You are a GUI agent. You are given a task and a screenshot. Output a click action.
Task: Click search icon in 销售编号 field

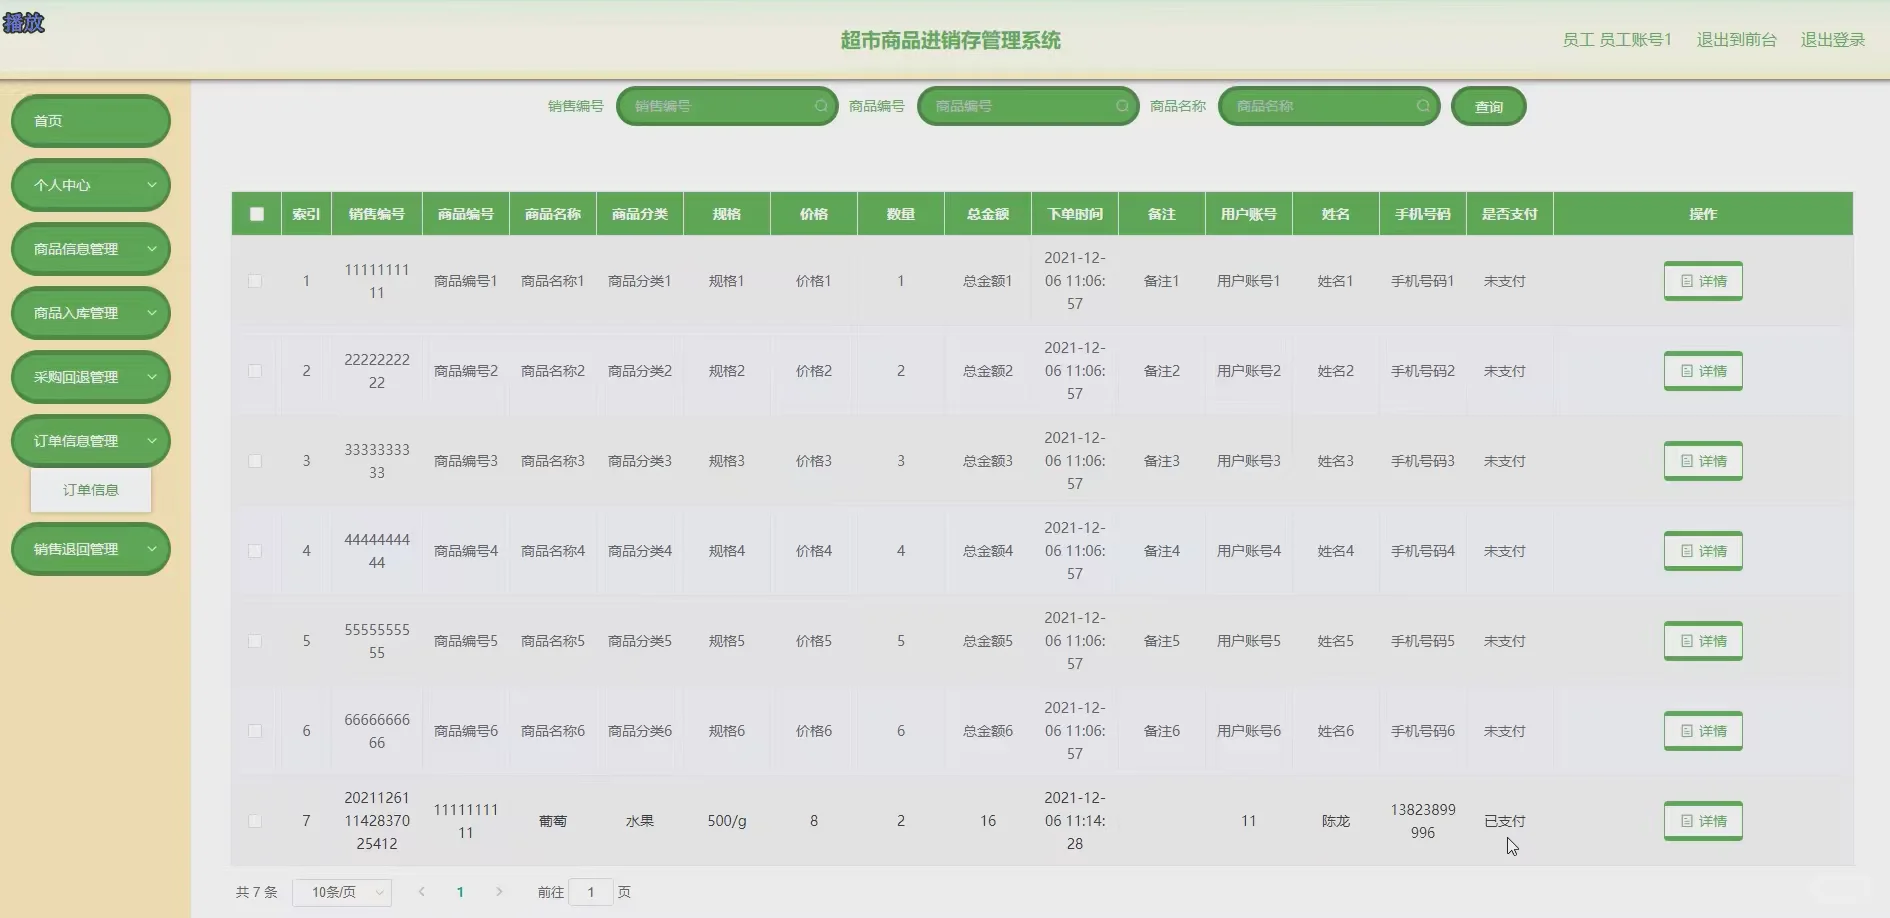pyautogui.click(x=821, y=106)
